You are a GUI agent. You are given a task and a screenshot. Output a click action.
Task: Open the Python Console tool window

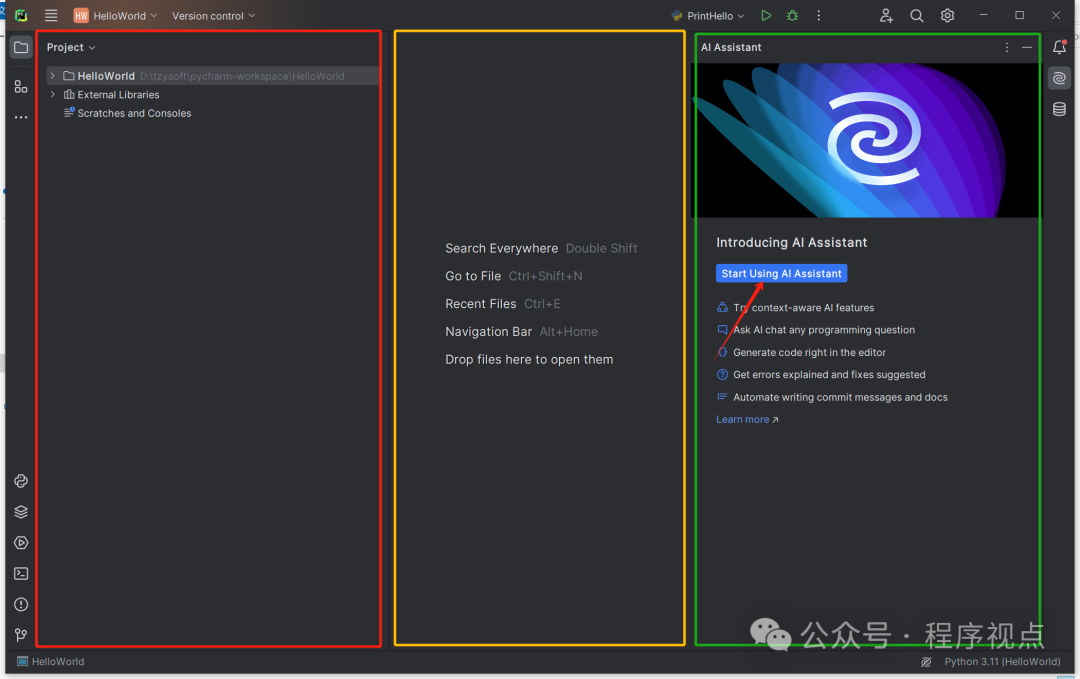click(x=21, y=481)
